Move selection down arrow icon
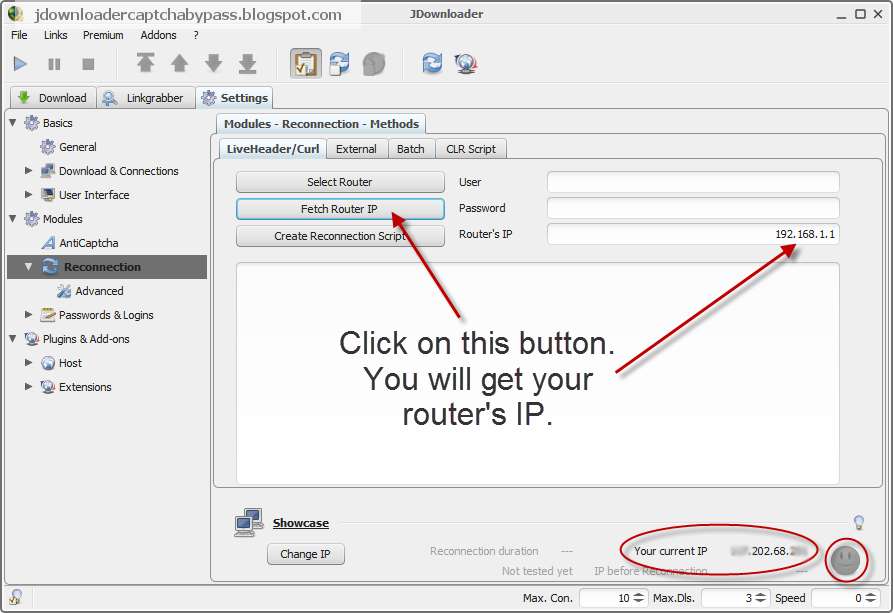This screenshot has width=893, height=613. point(214,63)
